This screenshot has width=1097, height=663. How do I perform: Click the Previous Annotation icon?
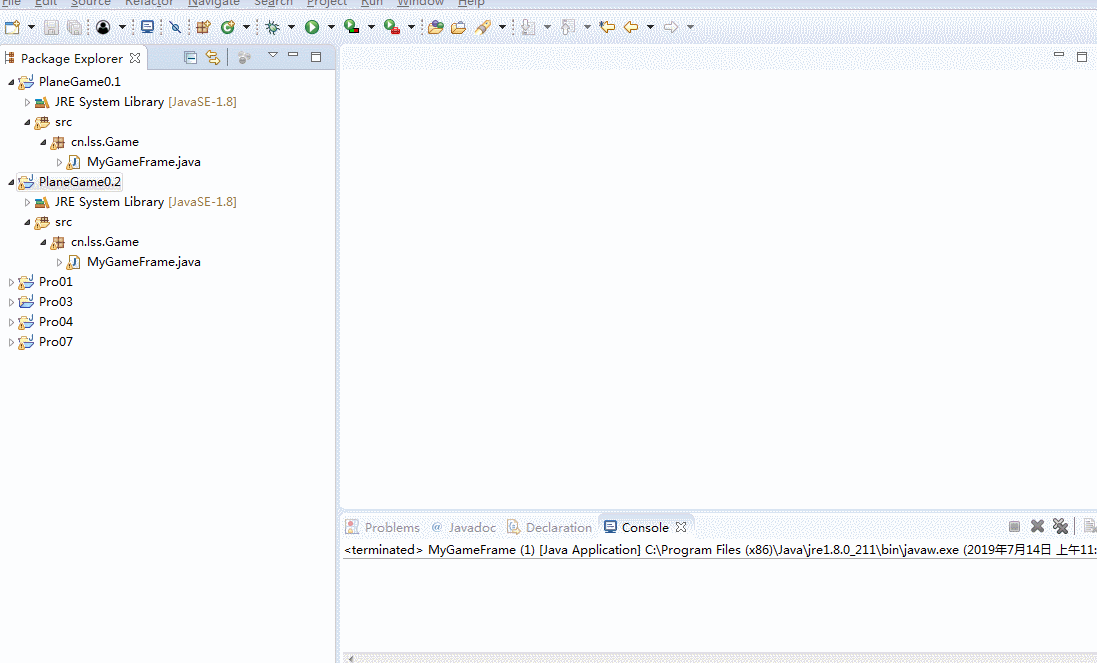coord(568,27)
